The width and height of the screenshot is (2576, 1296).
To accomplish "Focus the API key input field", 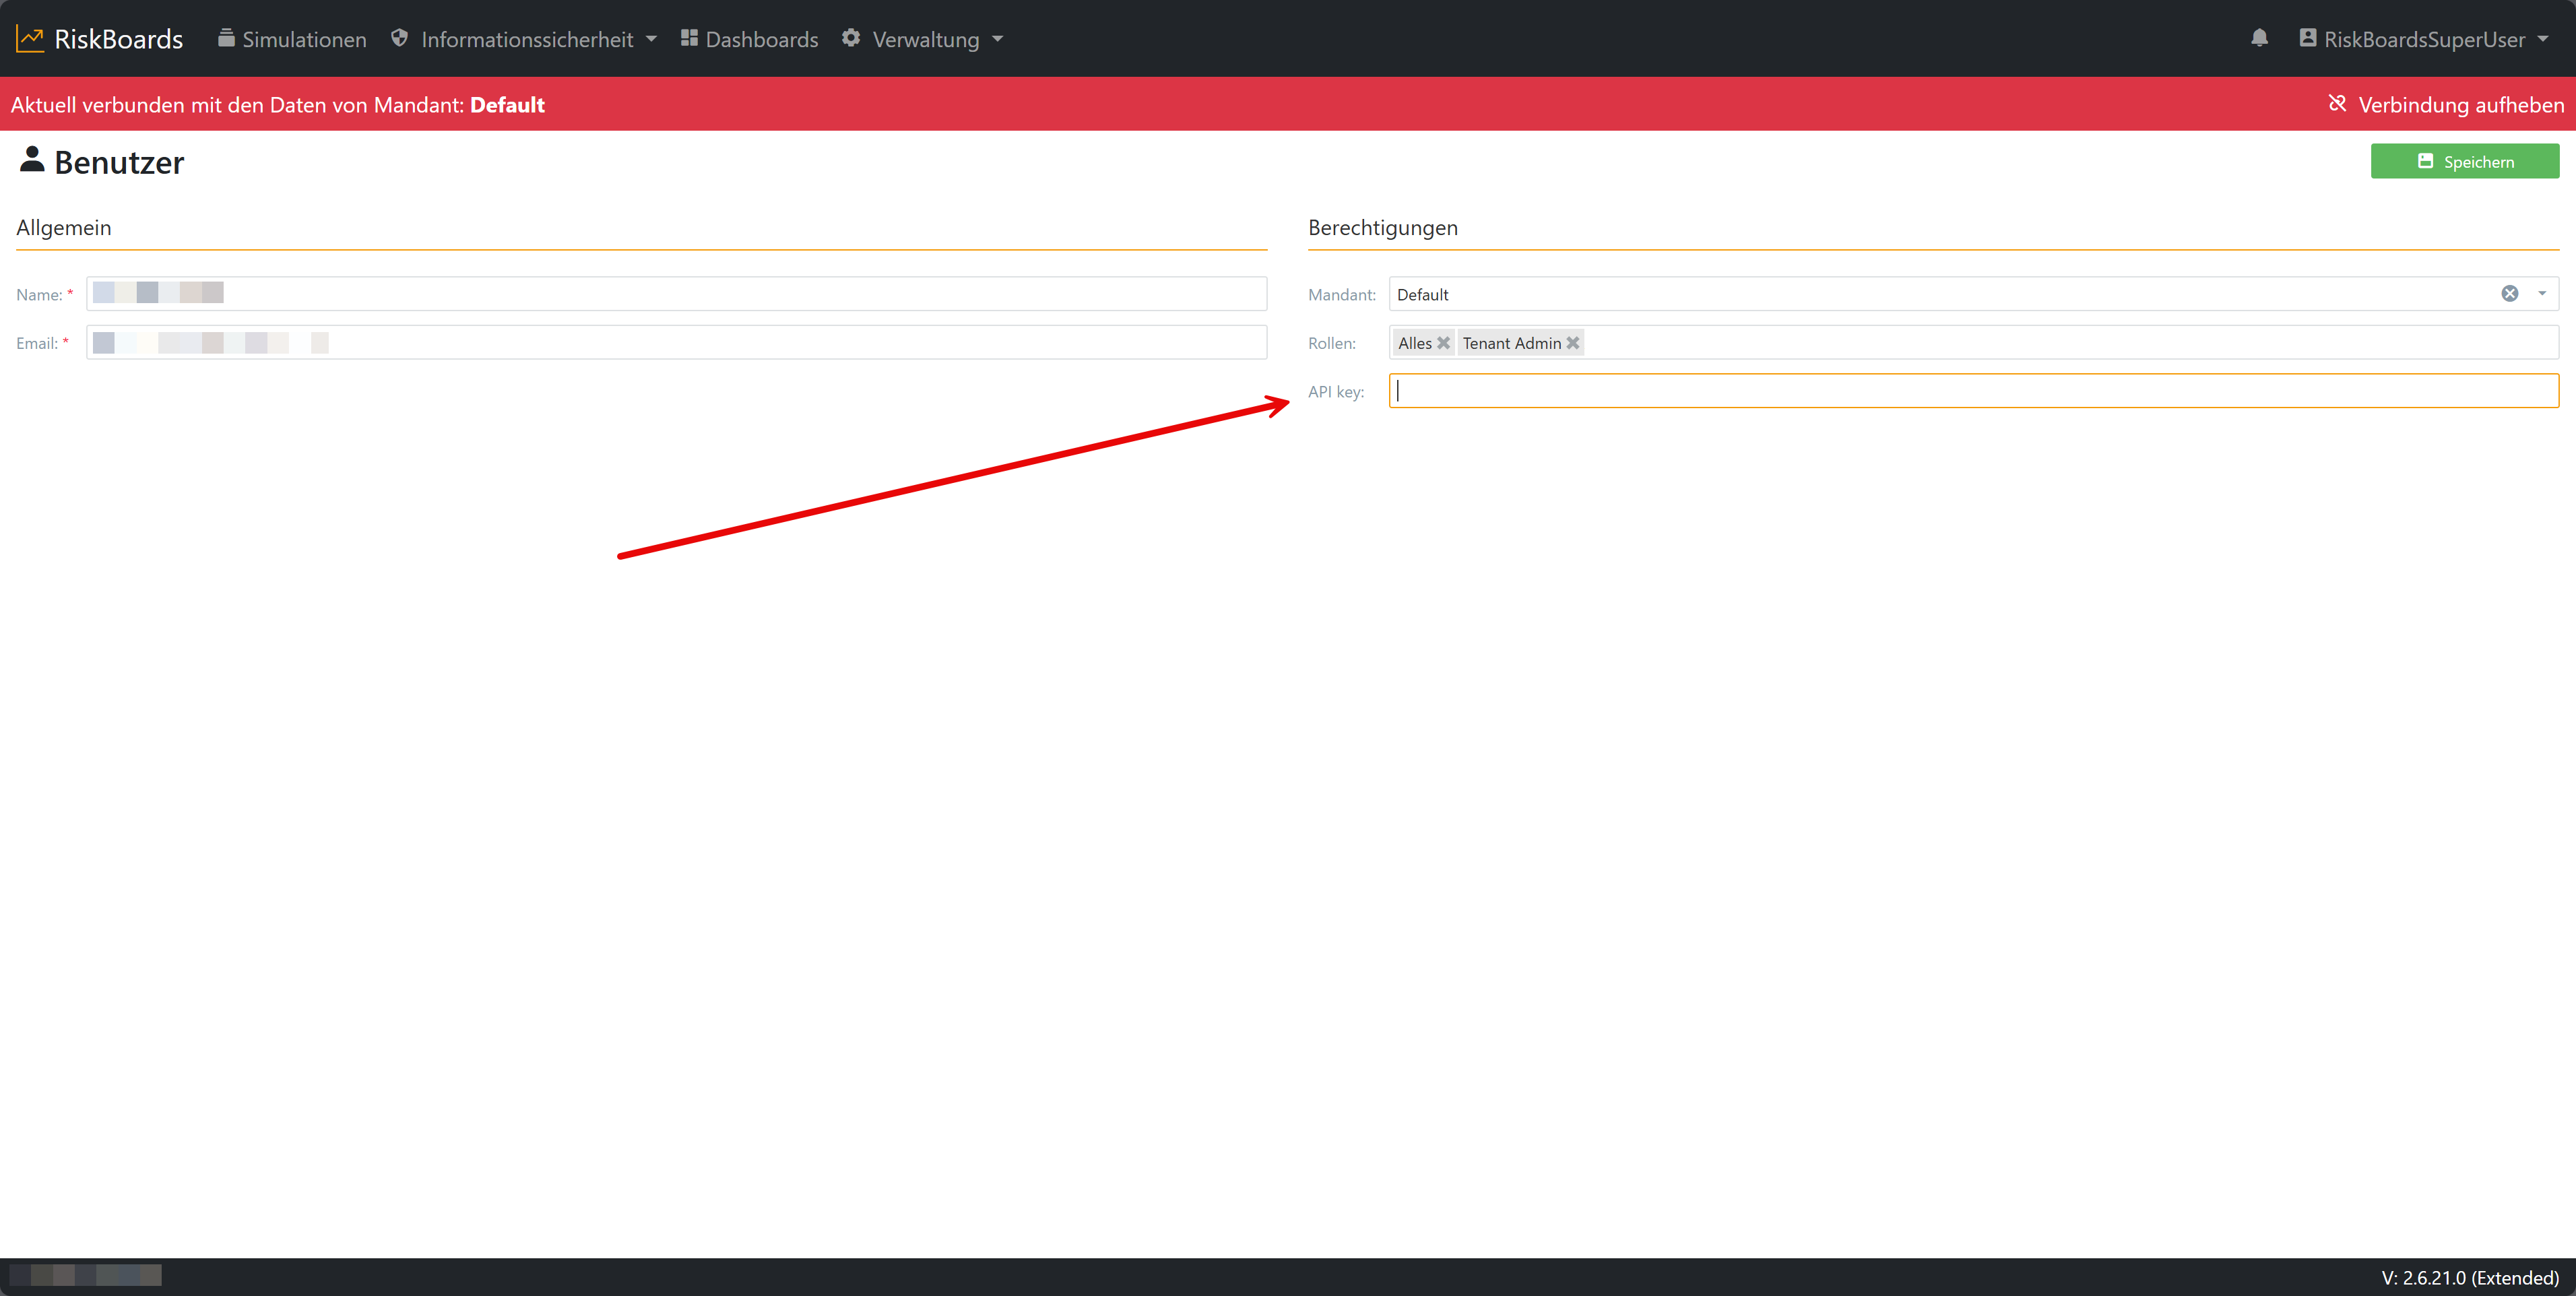I will pyautogui.click(x=1972, y=391).
